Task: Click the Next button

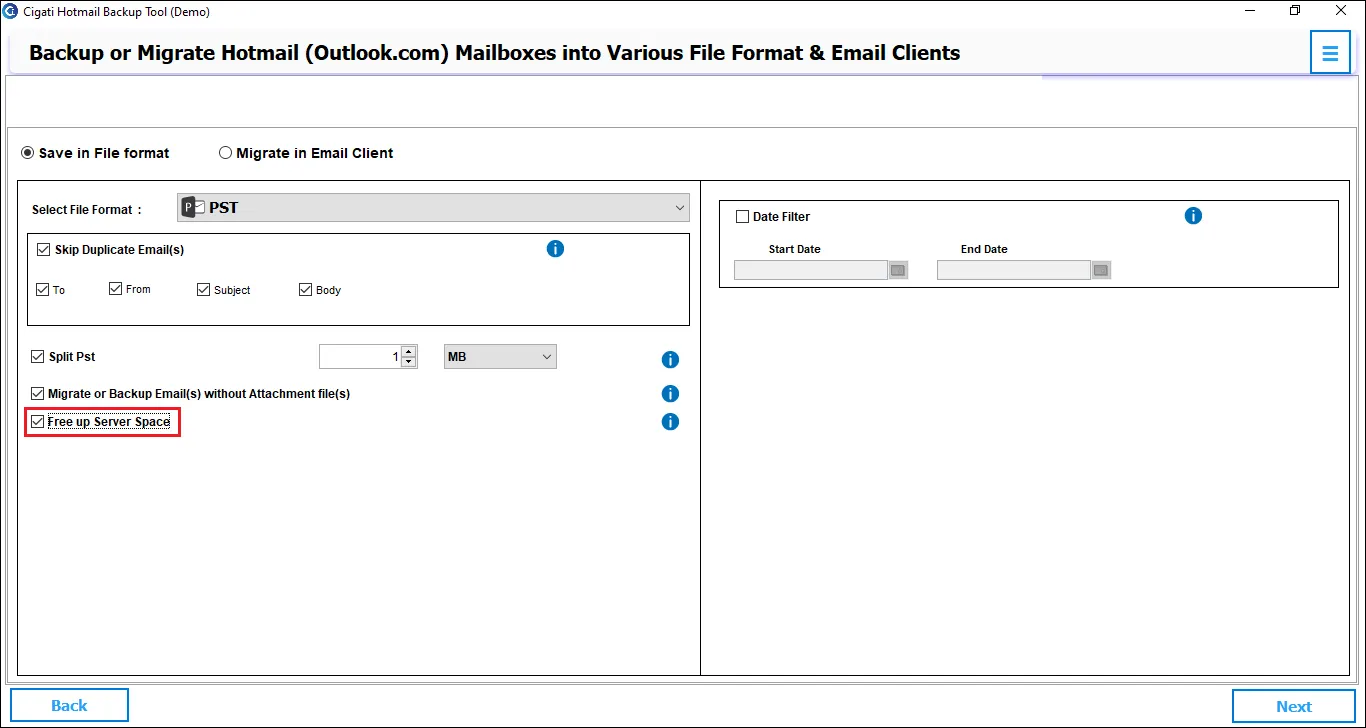Action: click(x=1294, y=706)
